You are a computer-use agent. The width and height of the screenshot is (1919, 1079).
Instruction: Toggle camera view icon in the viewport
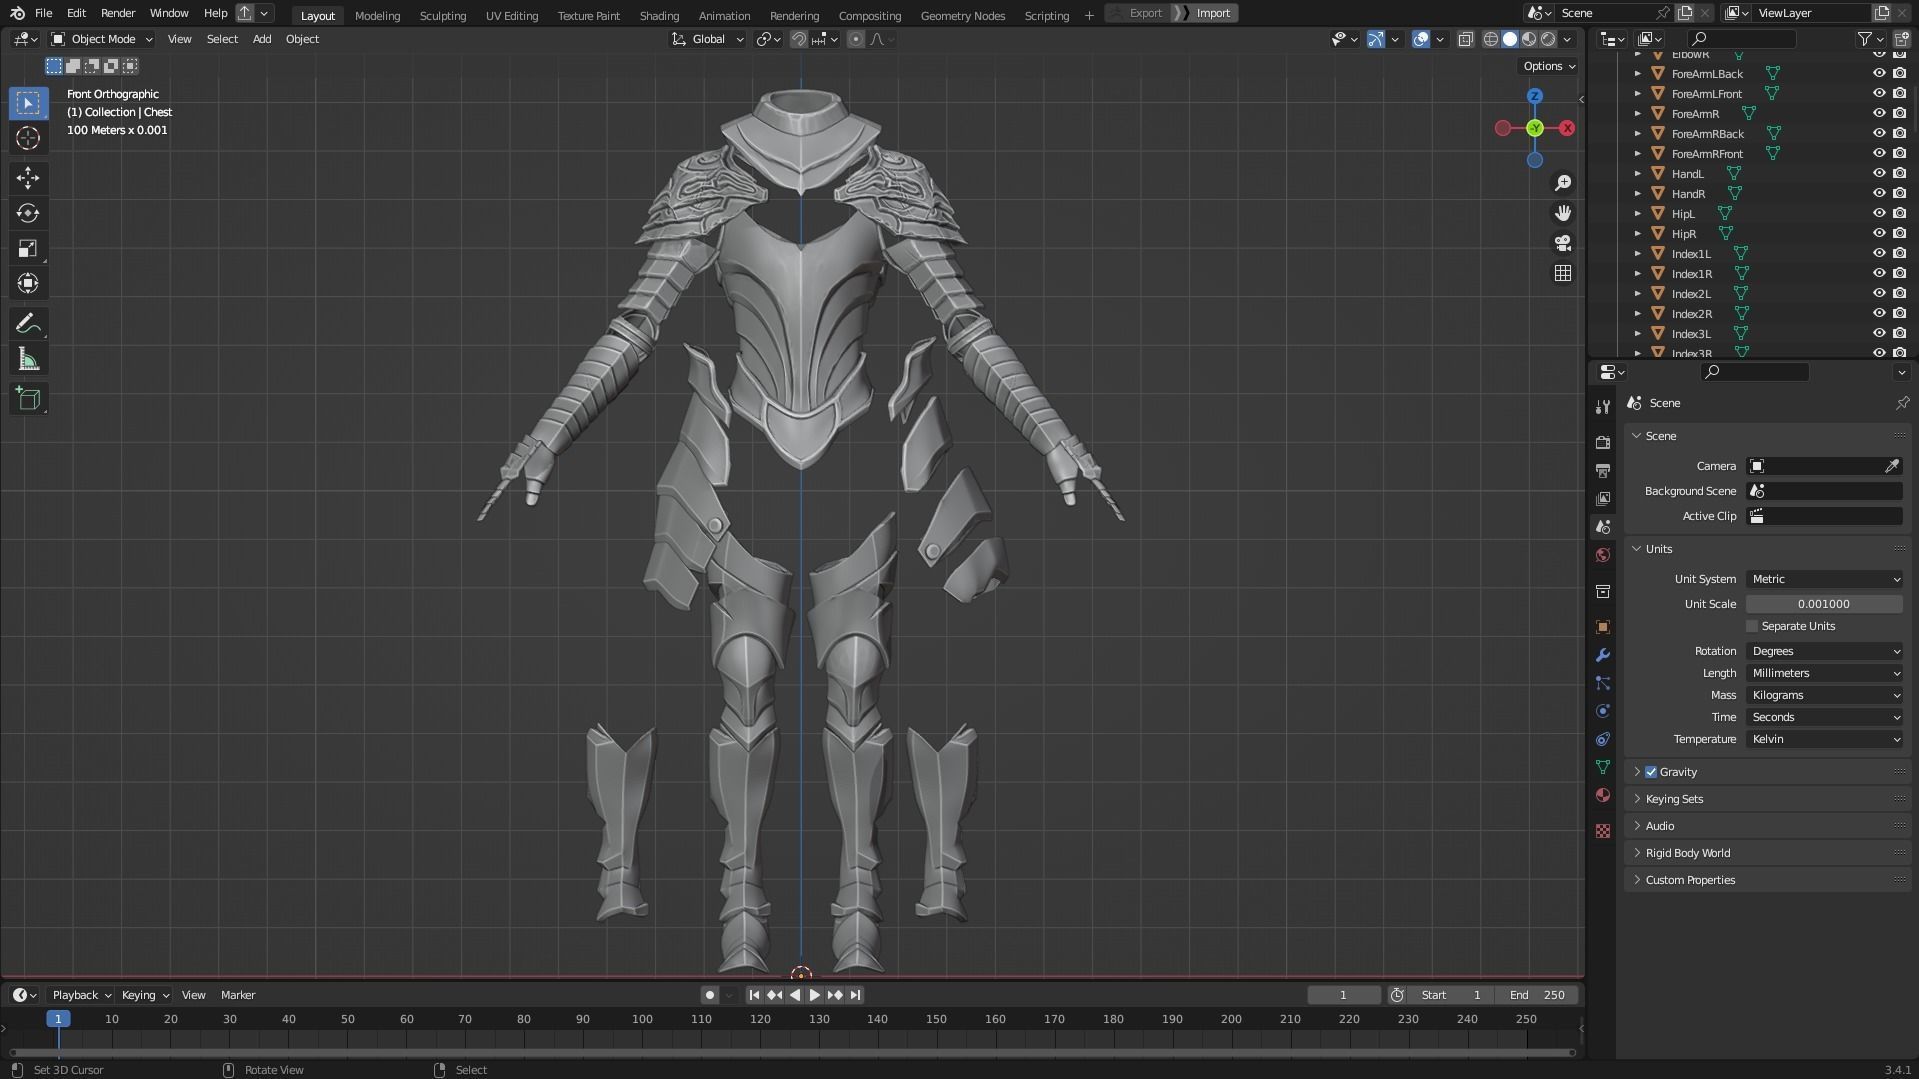pyautogui.click(x=1562, y=243)
